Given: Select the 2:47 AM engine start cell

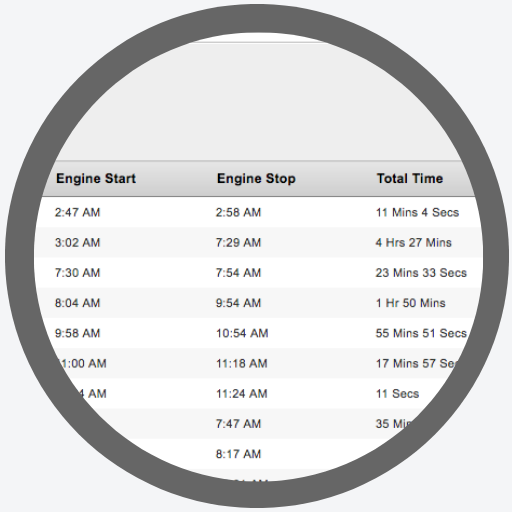Looking at the screenshot, I should (x=77, y=212).
